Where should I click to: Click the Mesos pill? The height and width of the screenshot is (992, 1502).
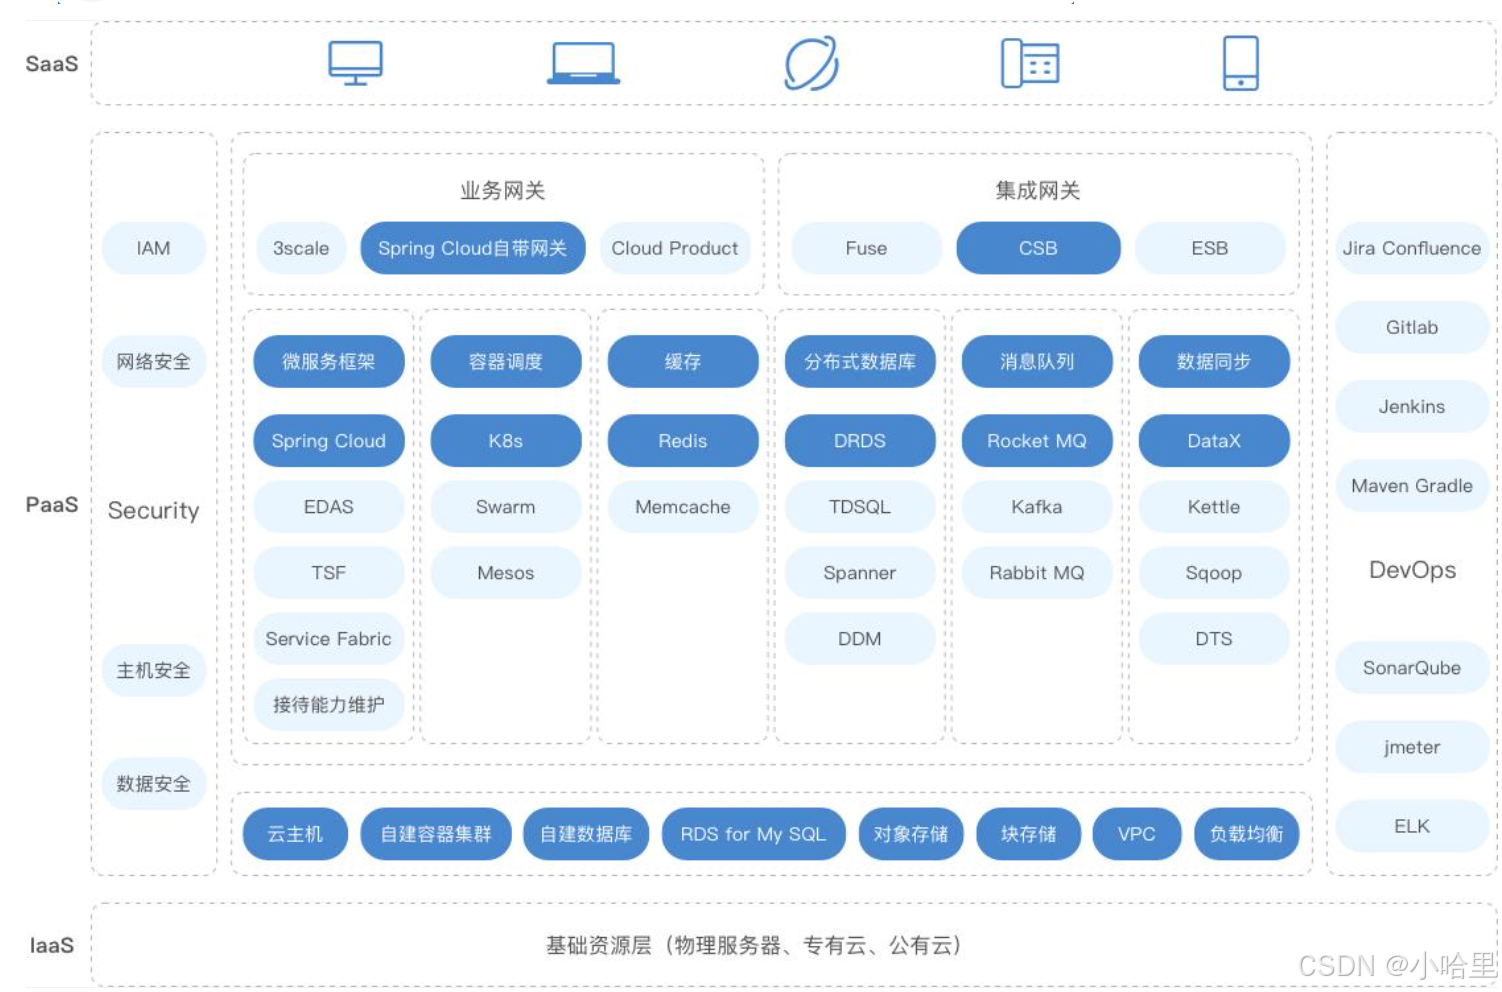coord(506,573)
